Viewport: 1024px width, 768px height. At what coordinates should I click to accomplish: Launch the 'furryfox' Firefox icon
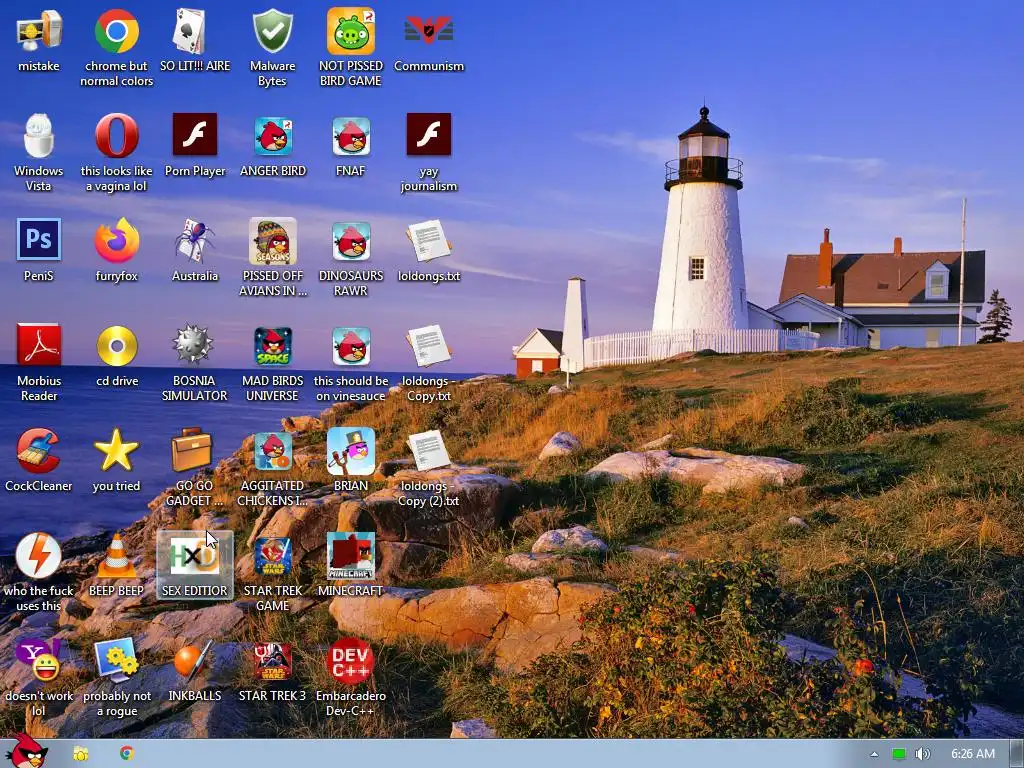[x=117, y=241]
